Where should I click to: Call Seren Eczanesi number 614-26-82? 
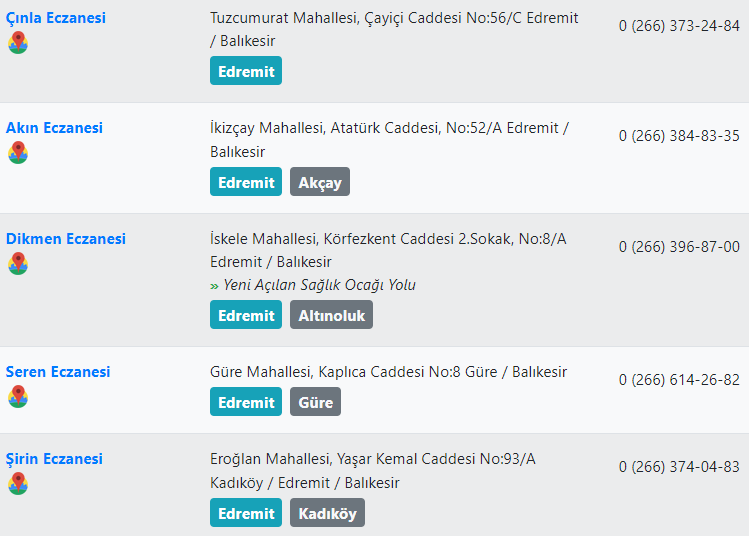click(x=679, y=380)
